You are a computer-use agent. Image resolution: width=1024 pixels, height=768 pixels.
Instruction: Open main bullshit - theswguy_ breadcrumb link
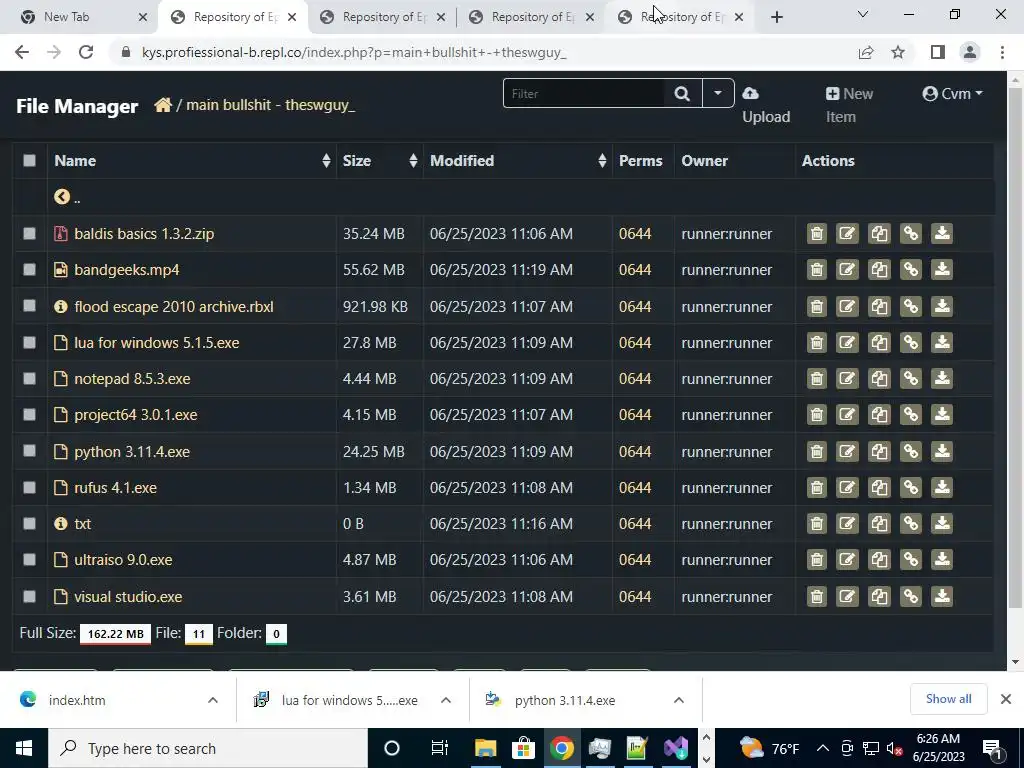270,105
